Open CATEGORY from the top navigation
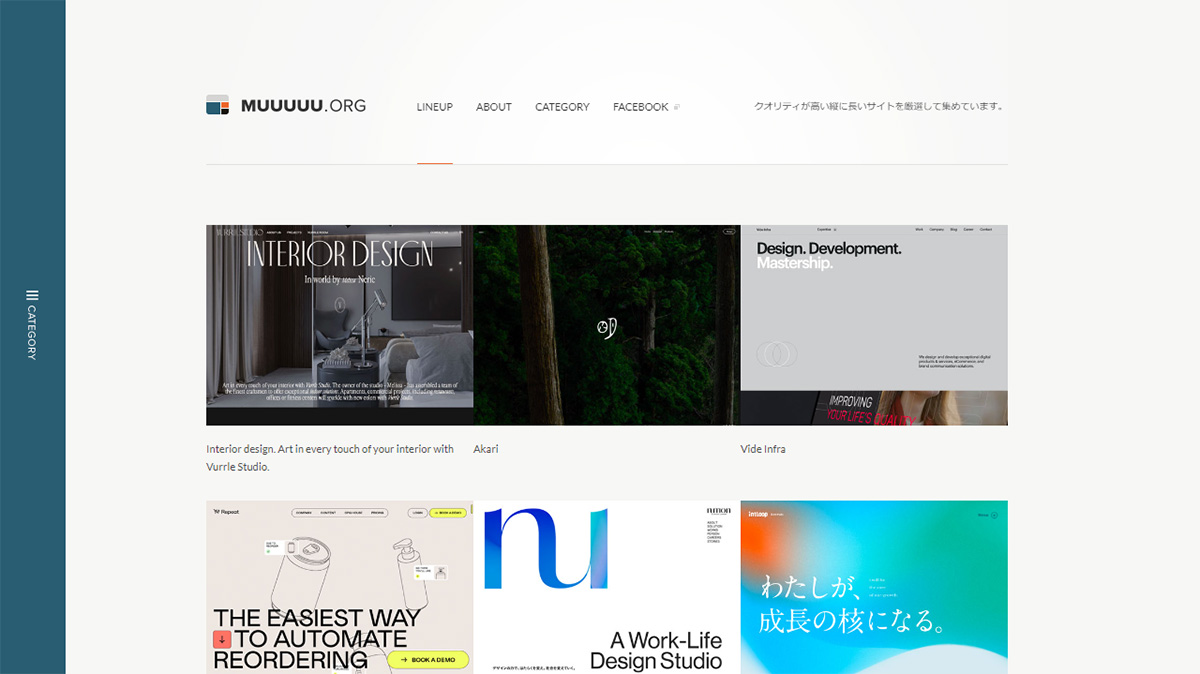Screen dimensions: 1200x674 pyautogui.click(x=562, y=106)
